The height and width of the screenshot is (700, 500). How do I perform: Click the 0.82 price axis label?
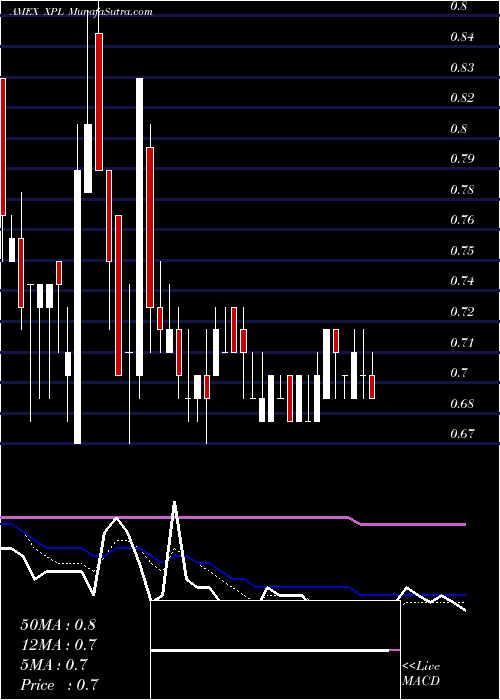(x=462, y=98)
